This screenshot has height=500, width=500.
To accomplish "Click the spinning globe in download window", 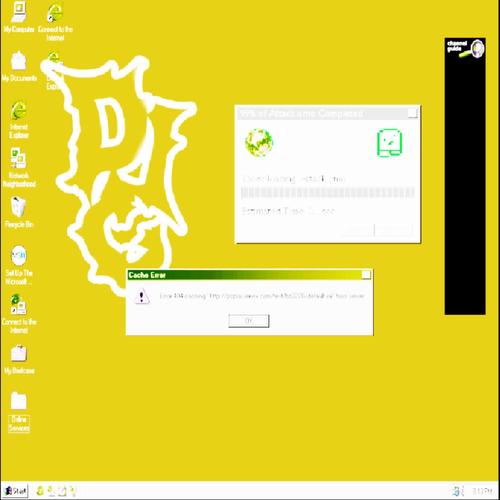I will click(x=259, y=143).
